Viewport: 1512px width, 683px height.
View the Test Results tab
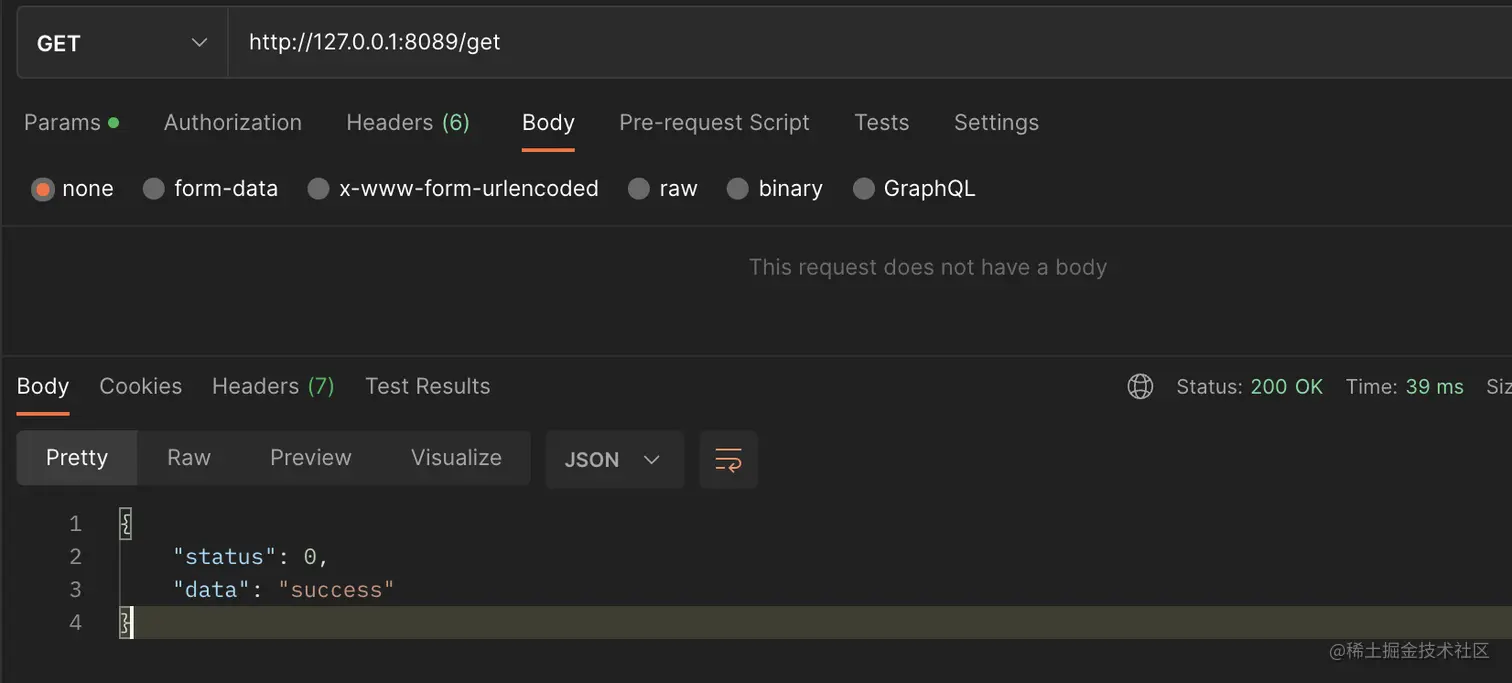point(427,386)
